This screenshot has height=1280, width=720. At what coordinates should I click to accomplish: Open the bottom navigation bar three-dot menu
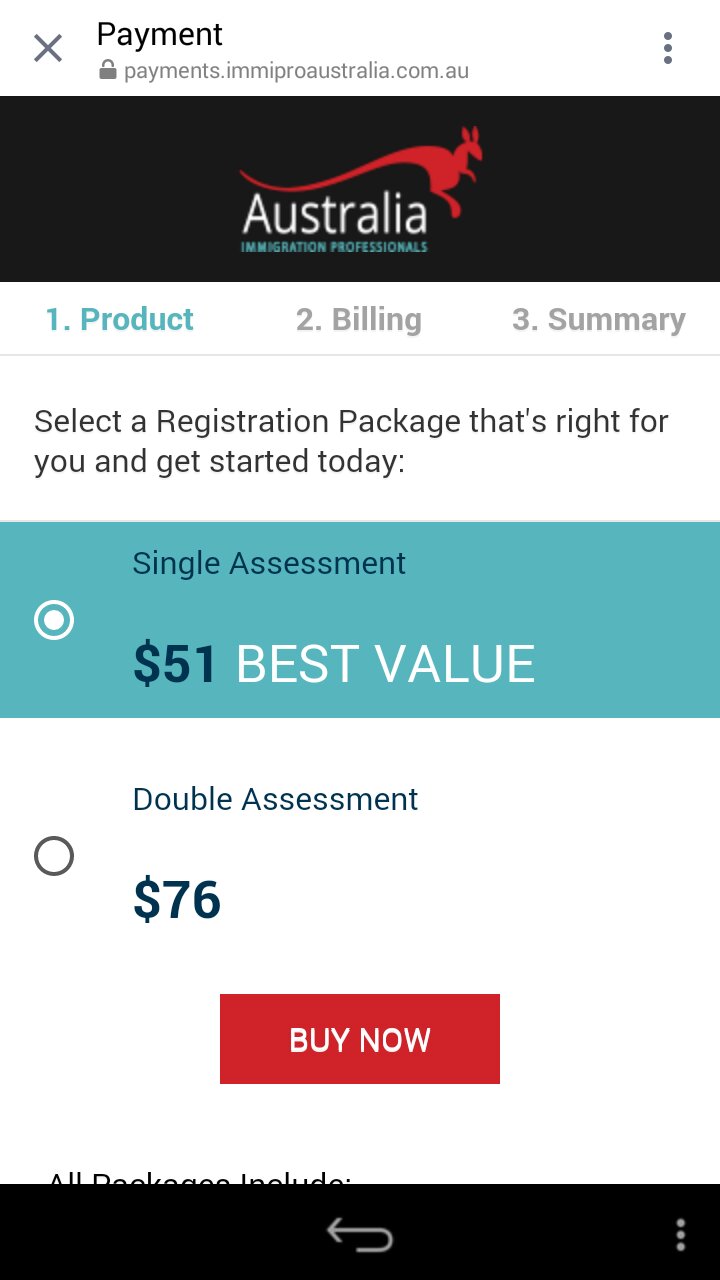pyautogui.click(x=680, y=1234)
